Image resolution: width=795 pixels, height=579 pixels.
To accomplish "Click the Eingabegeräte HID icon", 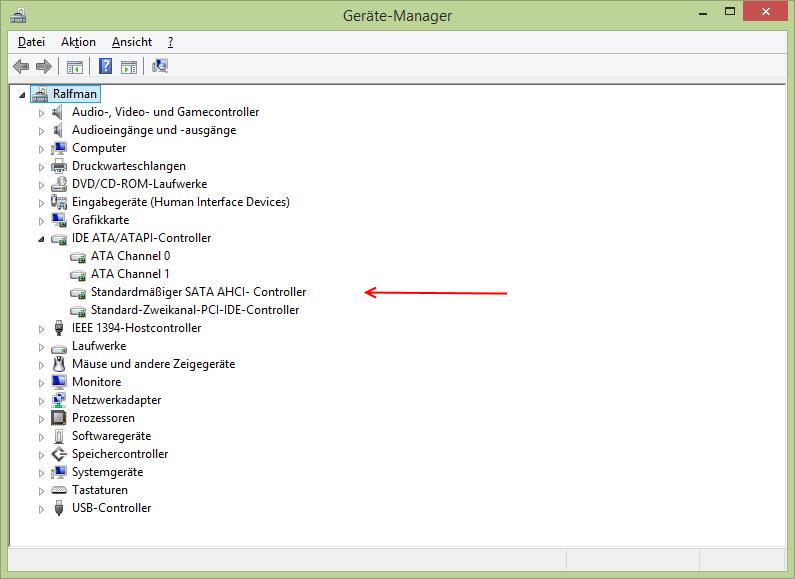I will click(x=59, y=202).
